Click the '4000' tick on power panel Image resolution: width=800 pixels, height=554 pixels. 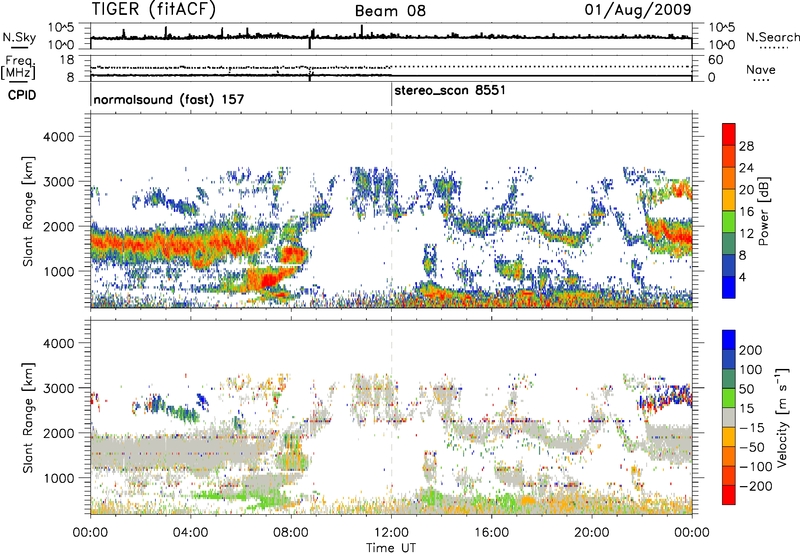point(58,137)
